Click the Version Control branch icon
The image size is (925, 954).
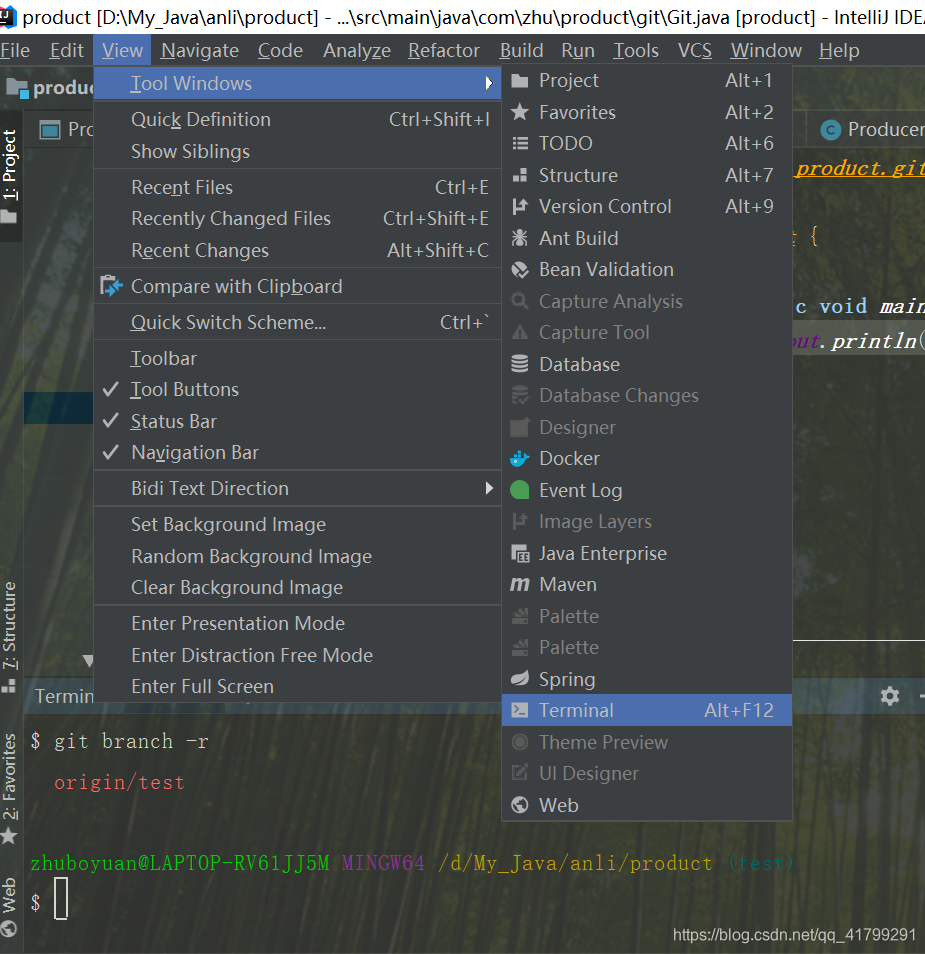click(520, 206)
